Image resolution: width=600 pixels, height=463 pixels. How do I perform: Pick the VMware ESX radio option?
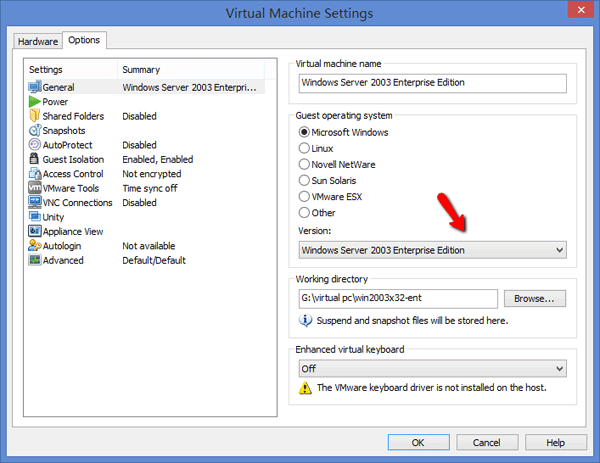tap(304, 196)
